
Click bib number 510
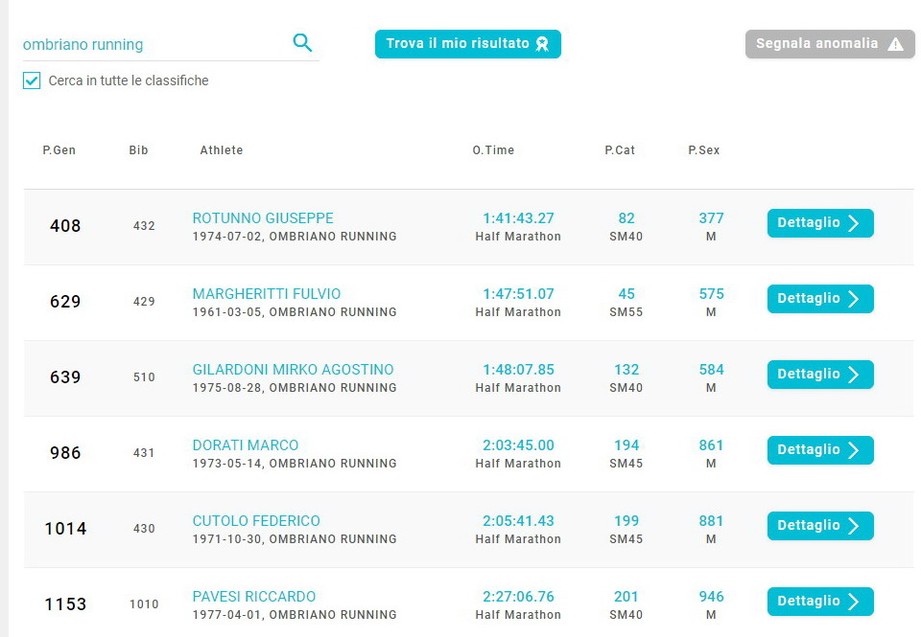[x=144, y=377]
